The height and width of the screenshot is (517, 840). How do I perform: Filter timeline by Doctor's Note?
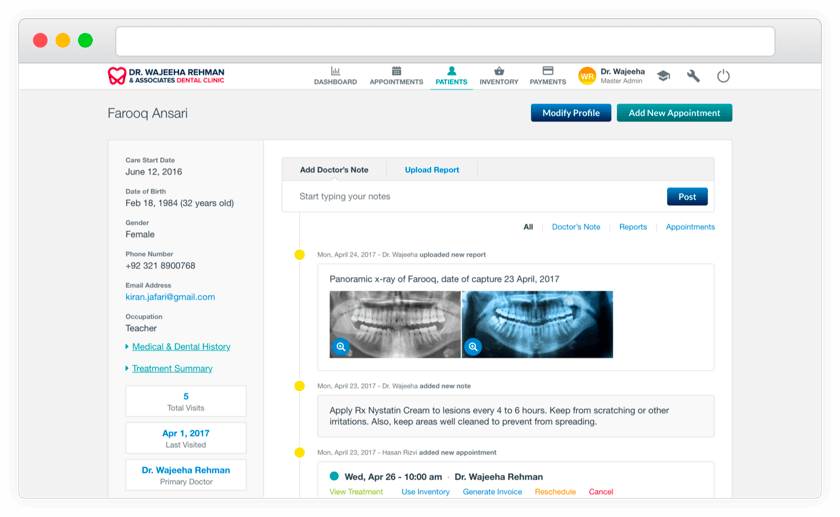576,227
